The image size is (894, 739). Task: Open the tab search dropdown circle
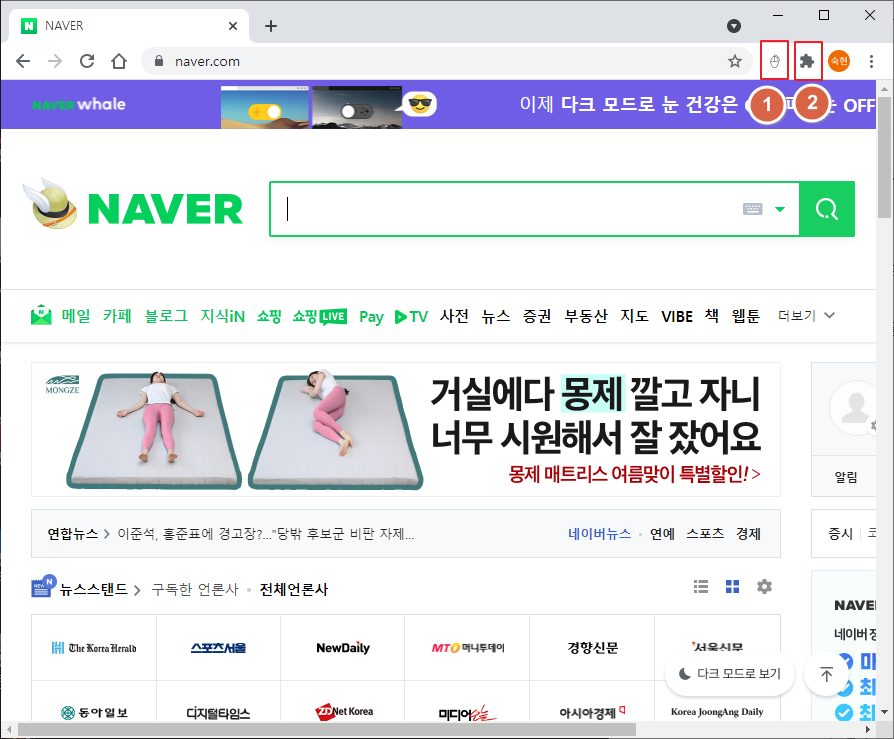tap(734, 26)
